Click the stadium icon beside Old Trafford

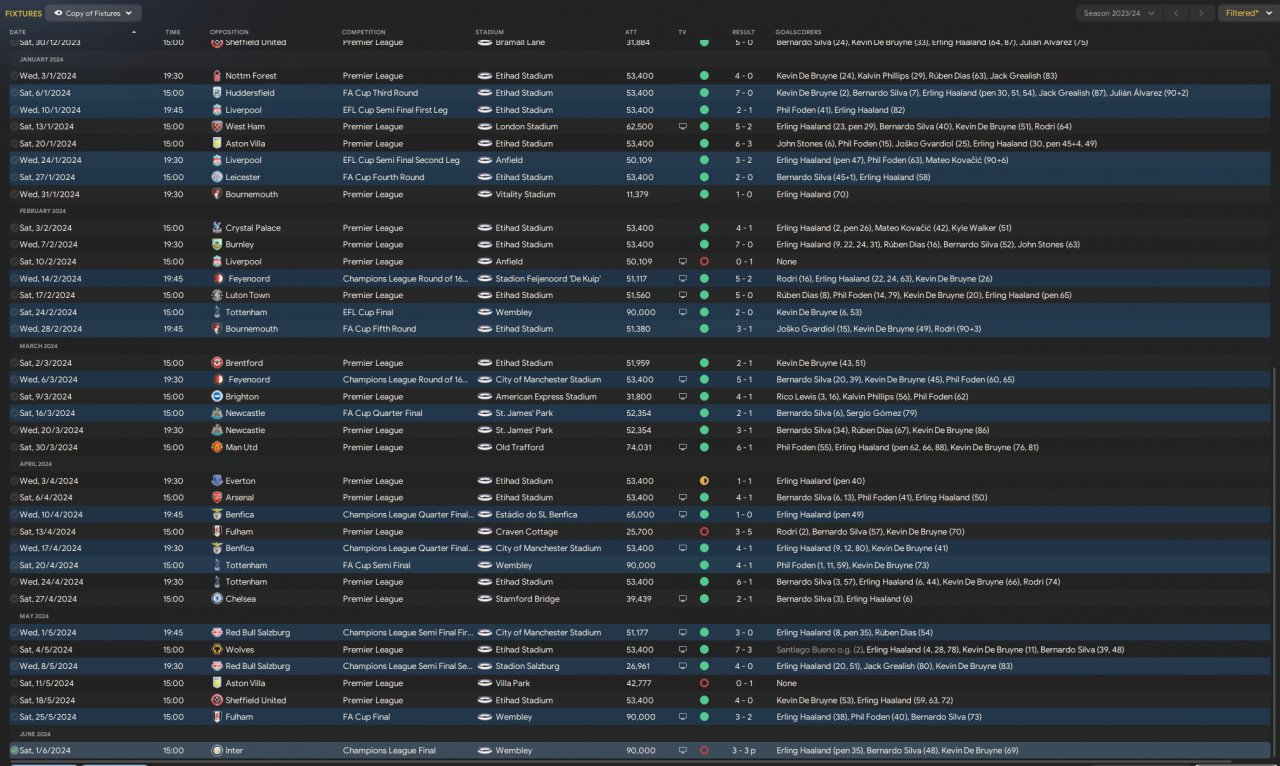484,447
